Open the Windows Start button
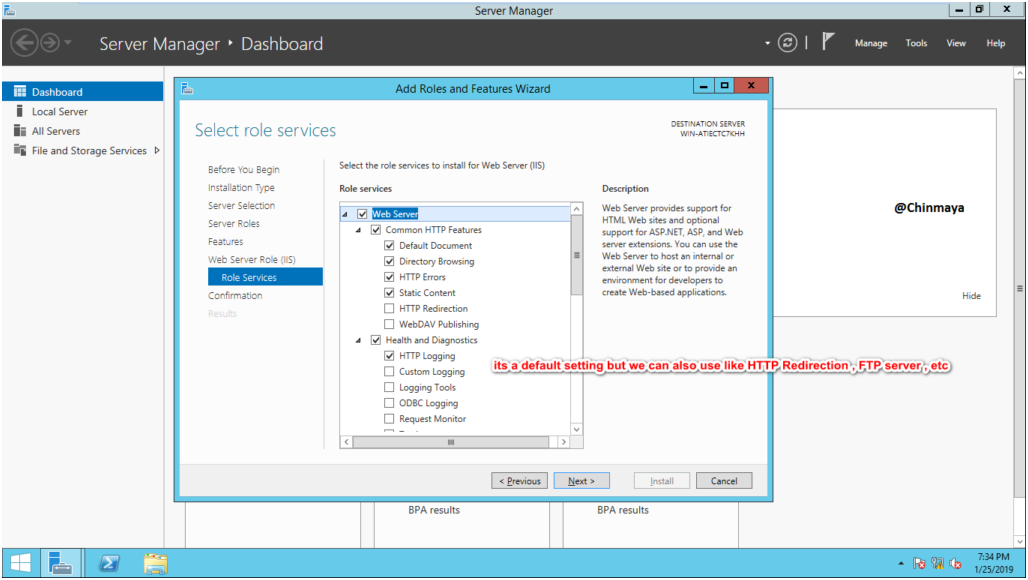 20,563
